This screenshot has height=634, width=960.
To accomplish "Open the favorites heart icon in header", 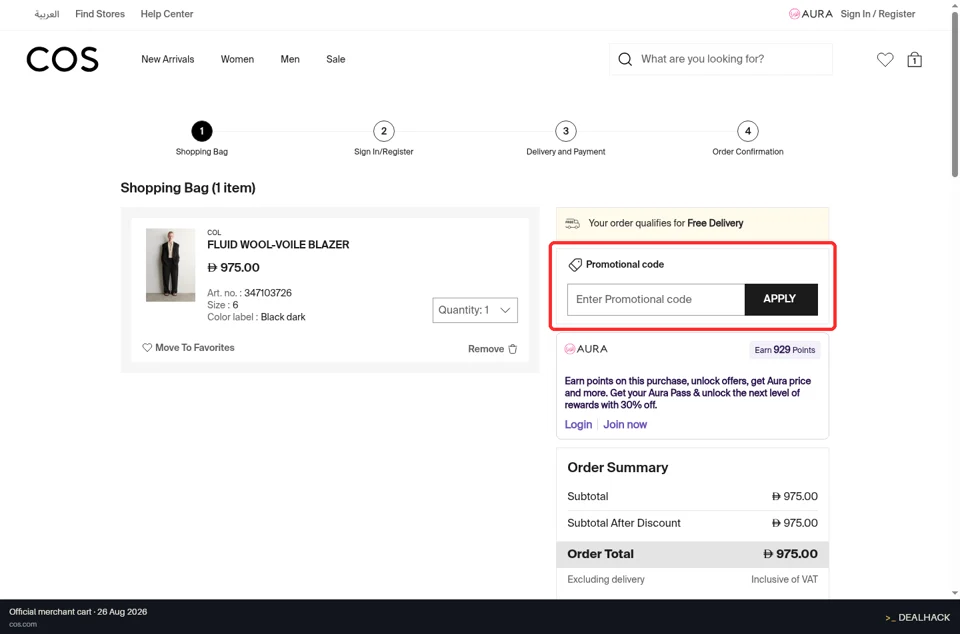I will 885,59.
